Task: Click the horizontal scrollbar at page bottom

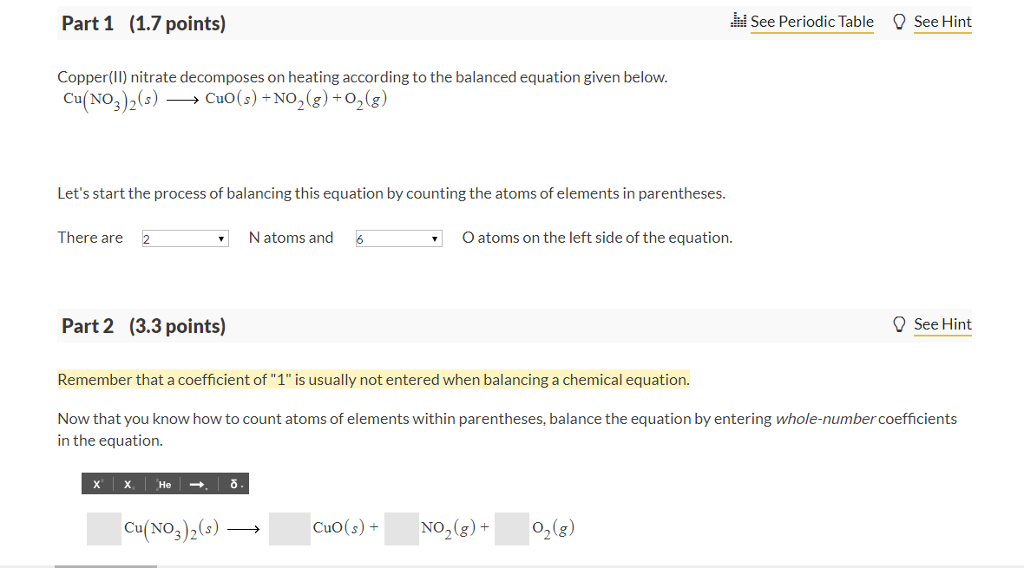Action: pos(106,566)
